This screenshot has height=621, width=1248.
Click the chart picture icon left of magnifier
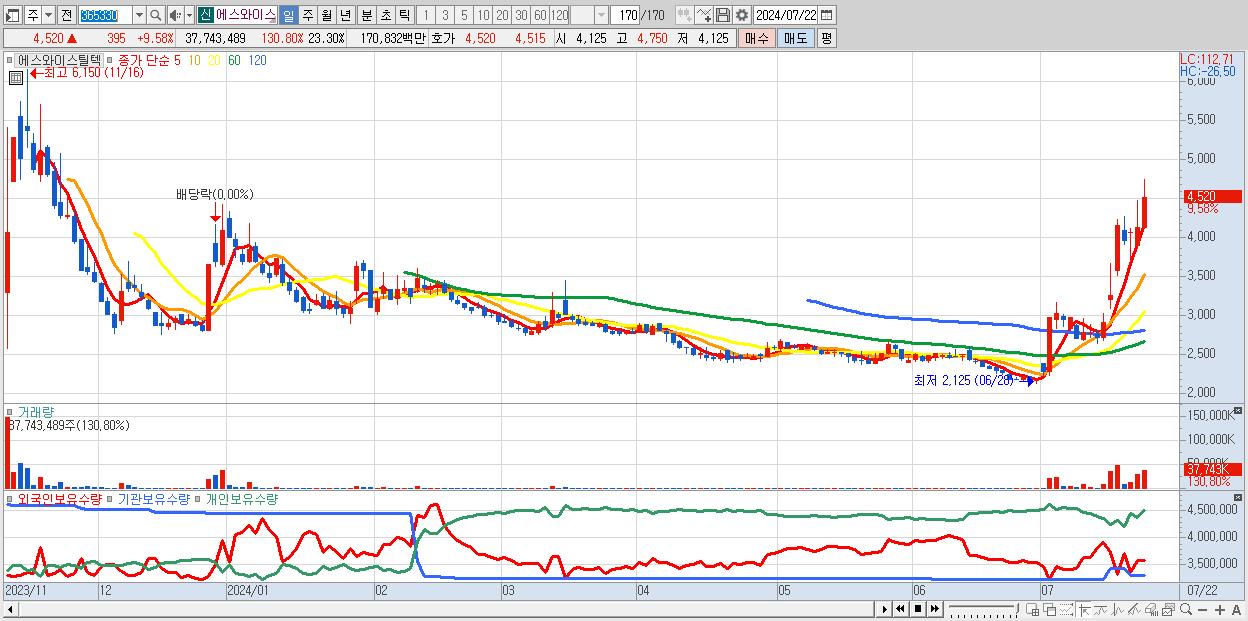(1168, 608)
